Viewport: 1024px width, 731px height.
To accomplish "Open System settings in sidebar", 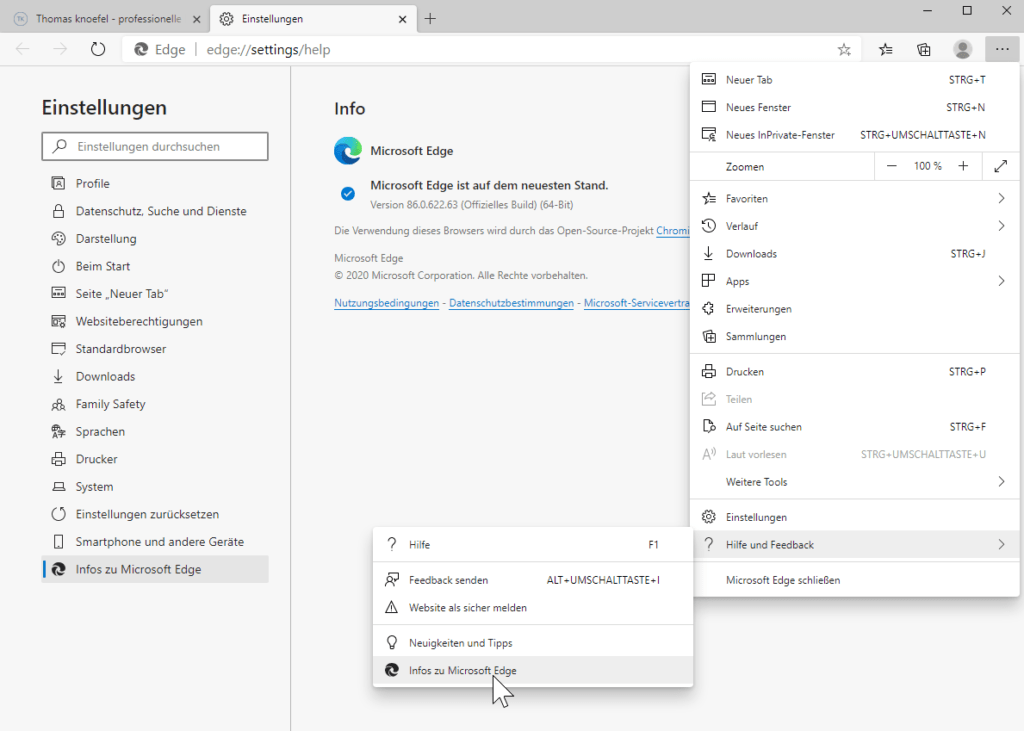I will 155,487.
